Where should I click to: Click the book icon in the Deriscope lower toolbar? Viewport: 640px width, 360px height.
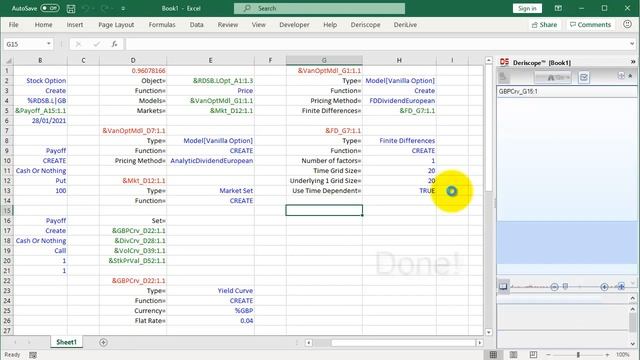pos(503,287)
